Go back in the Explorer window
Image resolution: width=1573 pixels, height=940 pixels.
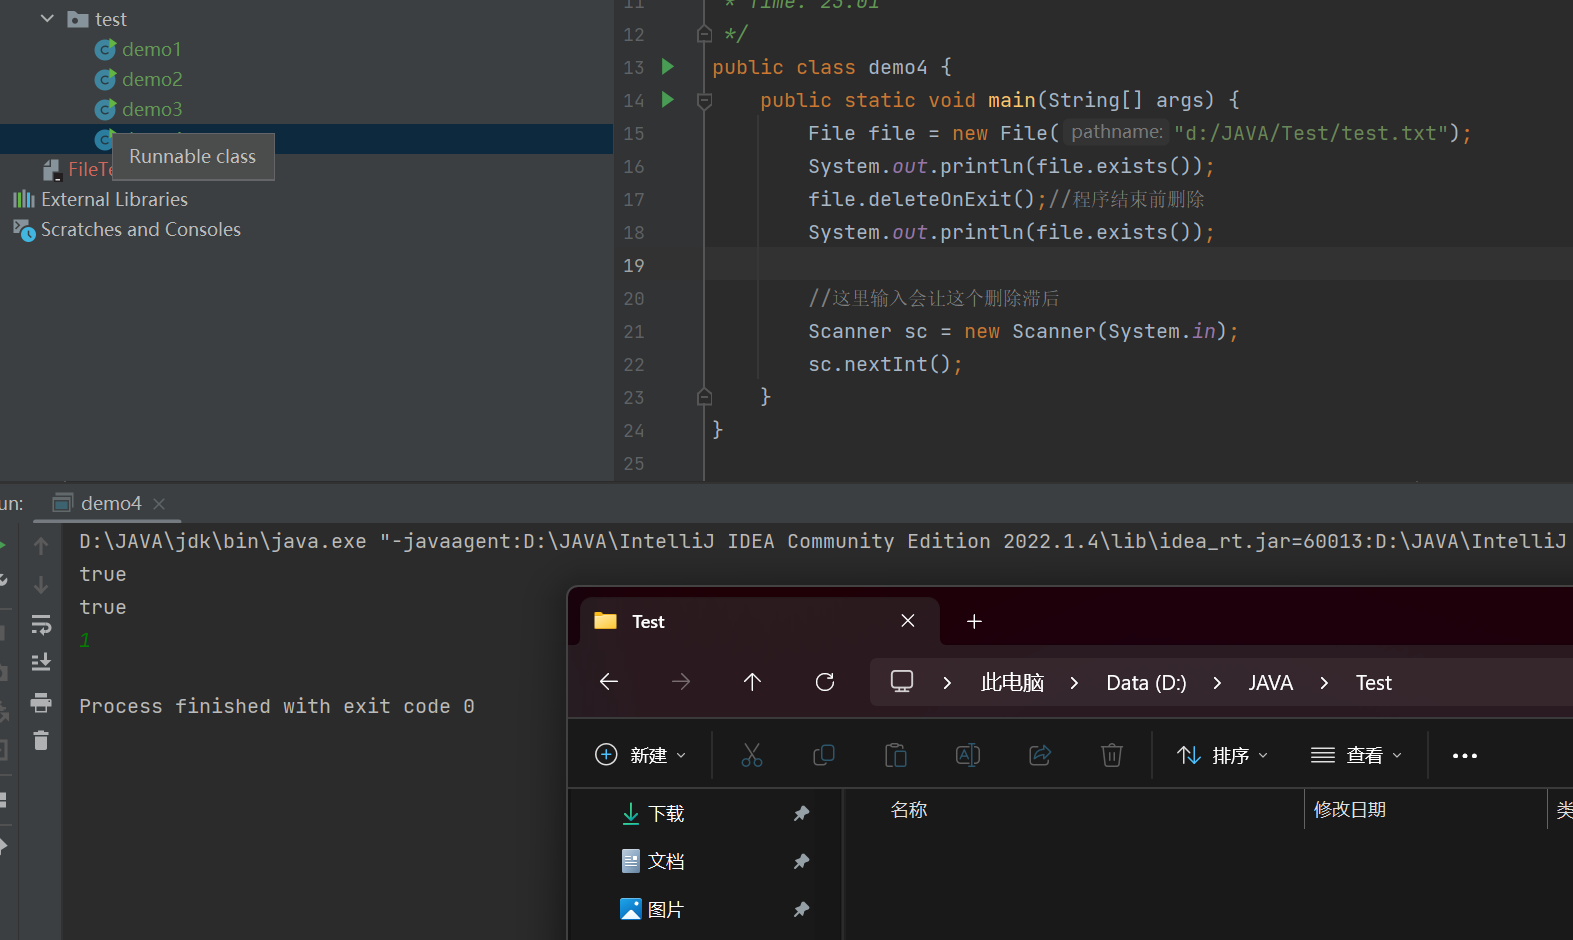click(609, 682)
